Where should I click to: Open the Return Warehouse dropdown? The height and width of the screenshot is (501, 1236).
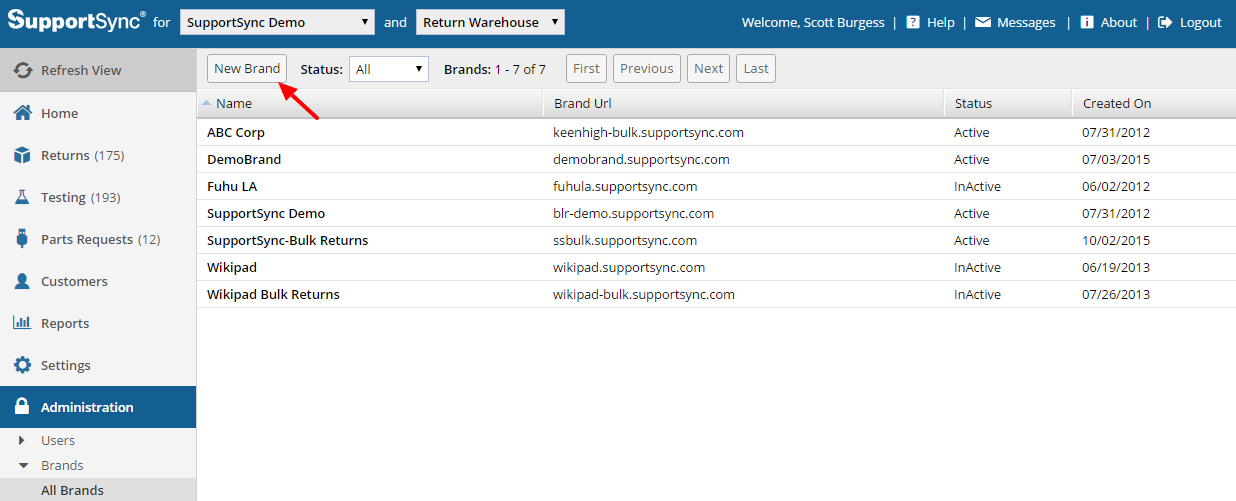490,22
